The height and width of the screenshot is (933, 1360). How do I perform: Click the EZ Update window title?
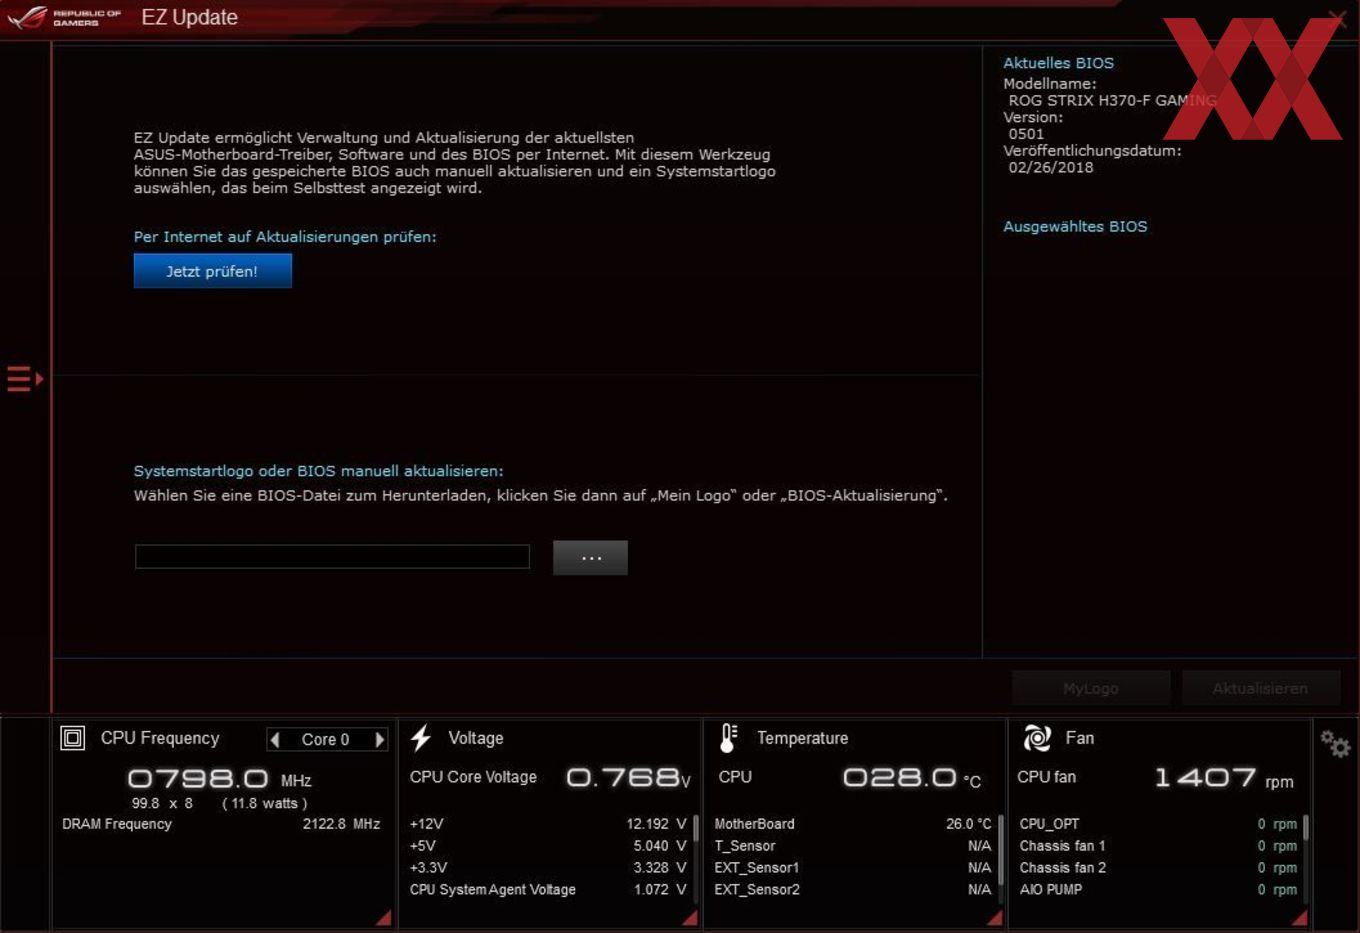click(x=190, y=18)
